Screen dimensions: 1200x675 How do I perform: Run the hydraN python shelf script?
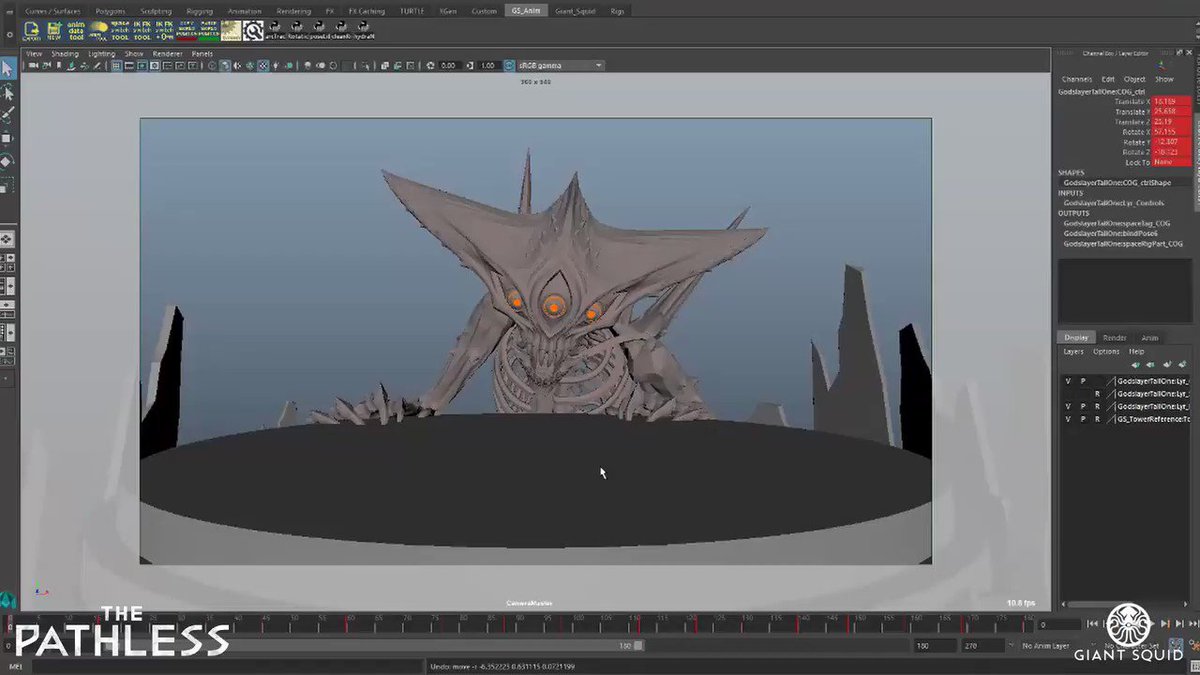tap(364, 30)
